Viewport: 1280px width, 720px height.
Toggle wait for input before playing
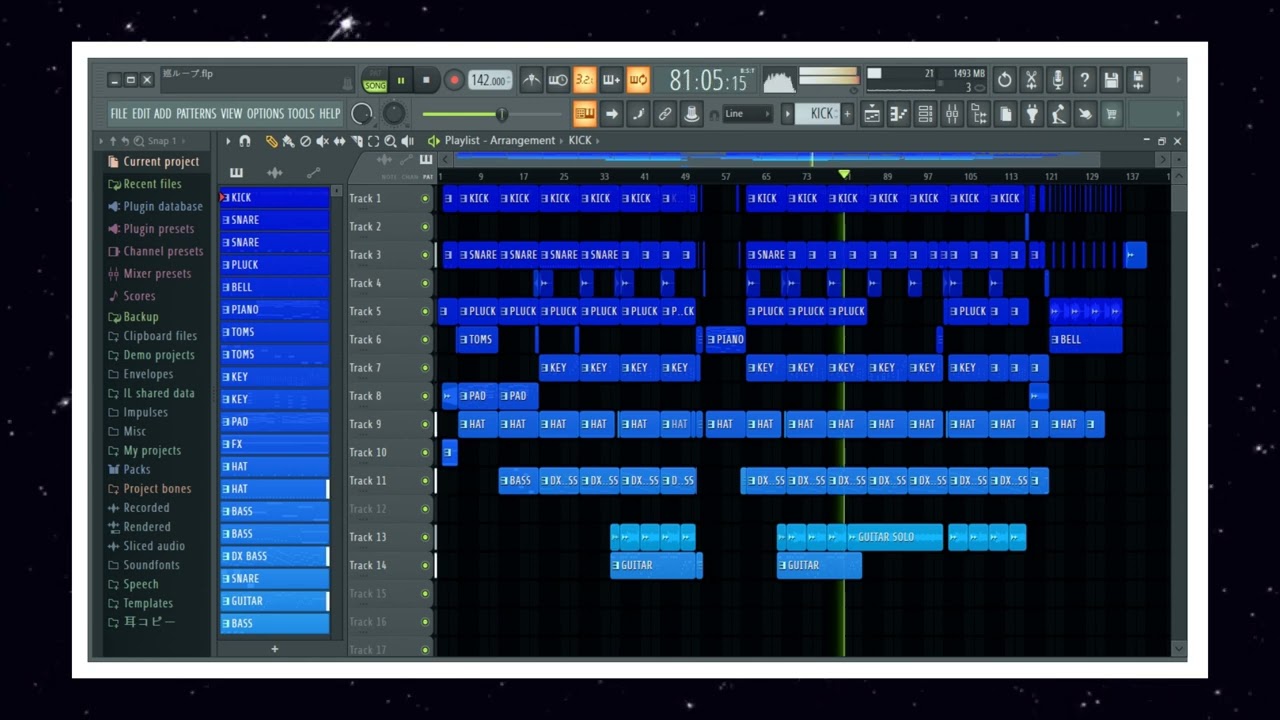558,80
